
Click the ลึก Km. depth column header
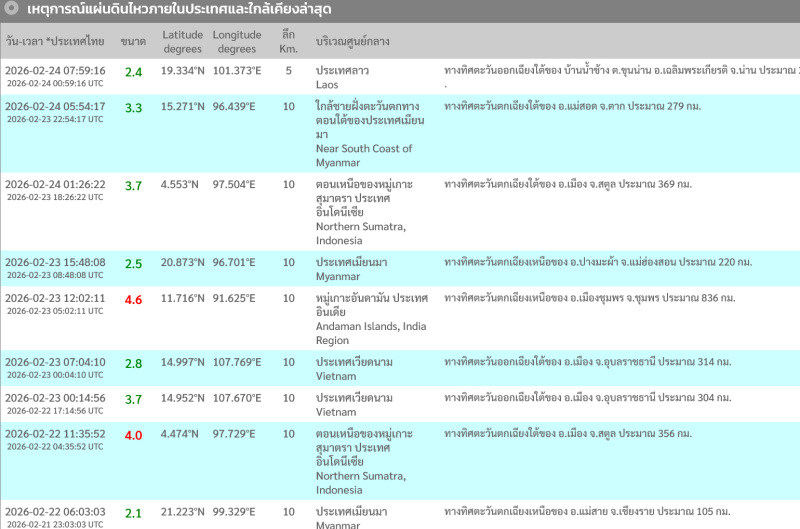(288, 42)
